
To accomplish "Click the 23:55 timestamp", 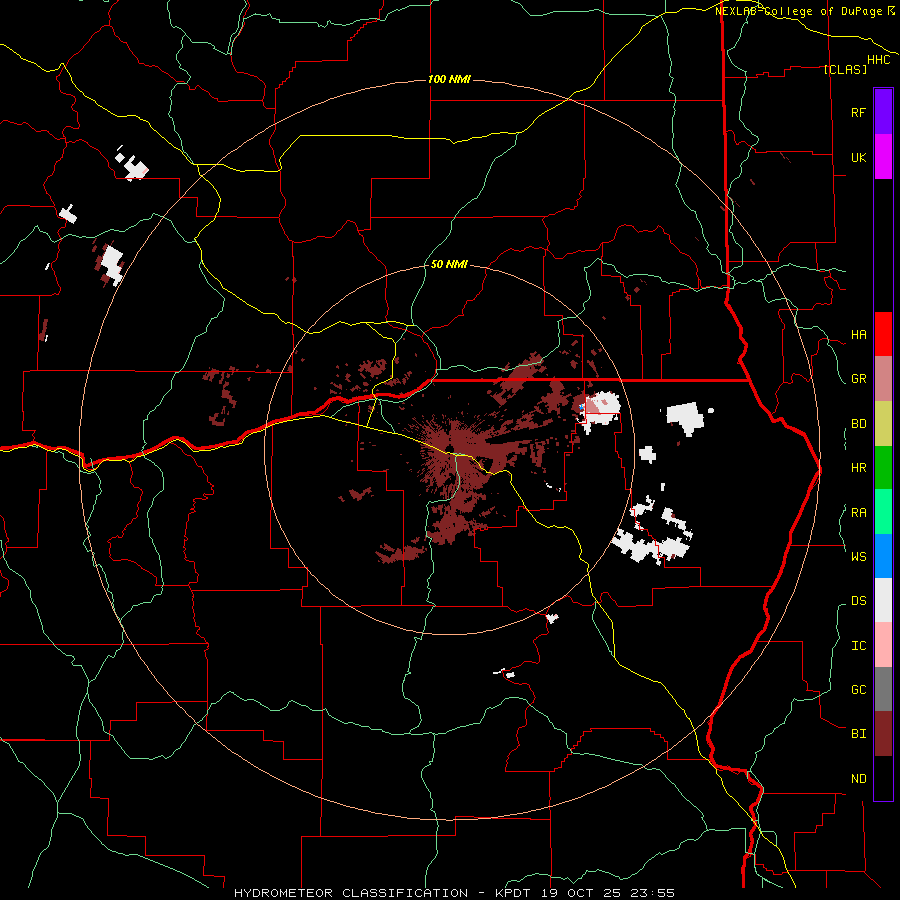I will [655, 893].
